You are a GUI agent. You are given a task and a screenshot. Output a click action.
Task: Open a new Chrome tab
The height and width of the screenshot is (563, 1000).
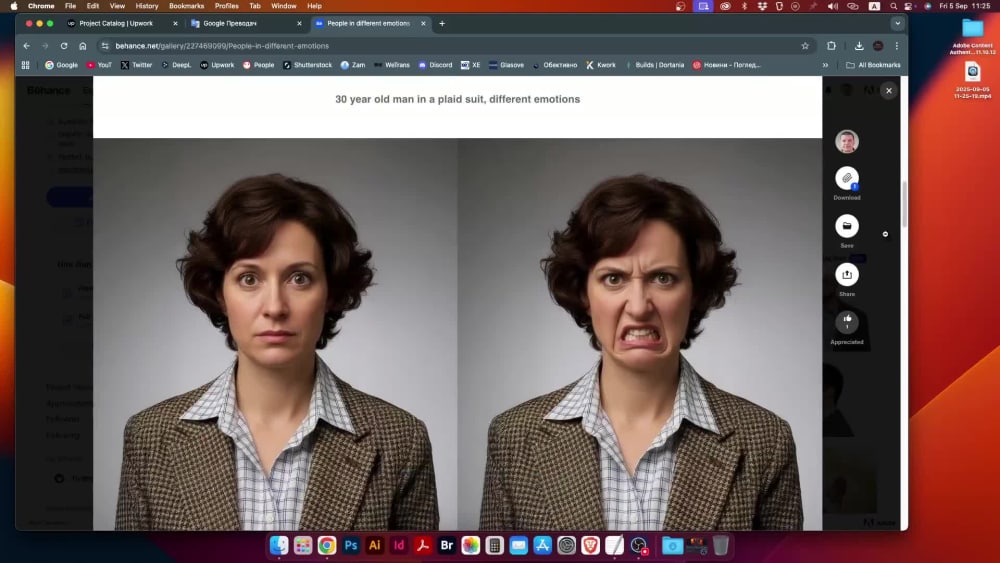coord(442,24)
